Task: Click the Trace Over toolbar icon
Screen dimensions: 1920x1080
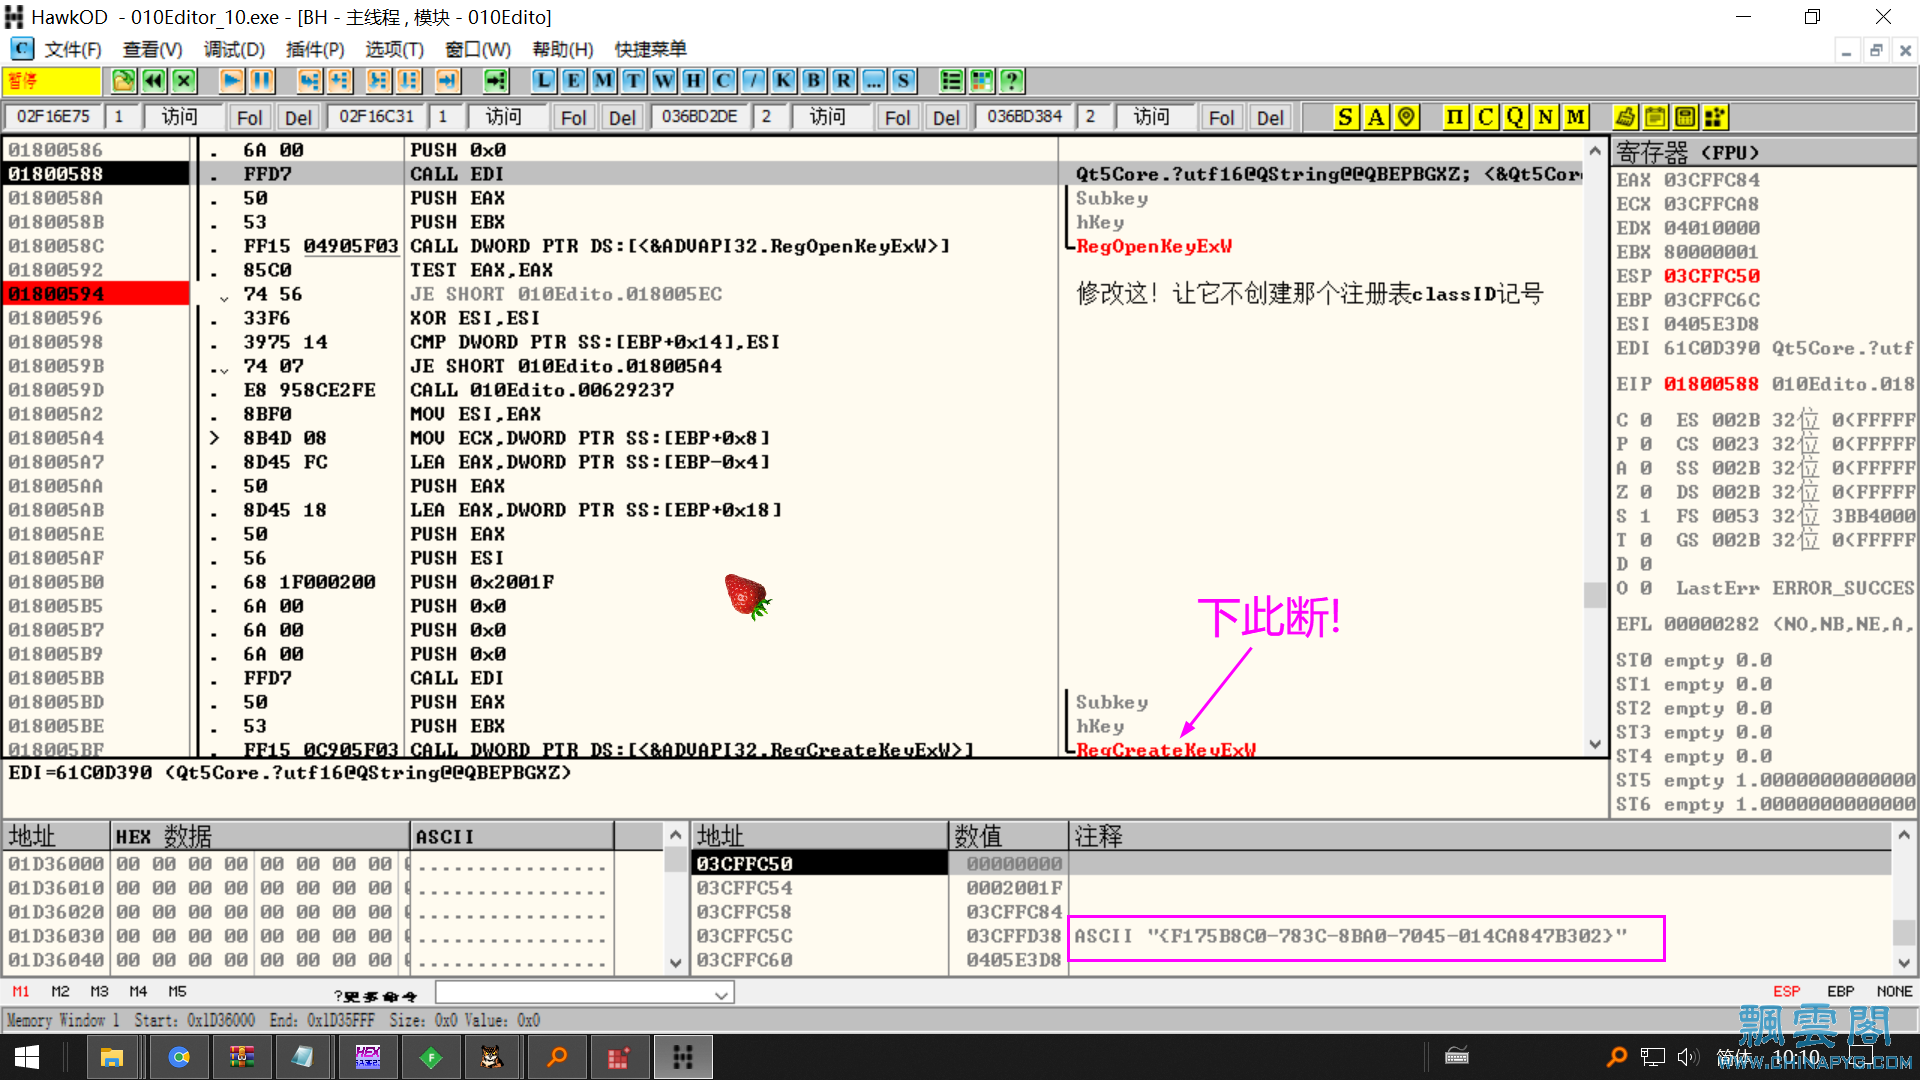Action: click(x=408, y=81)
